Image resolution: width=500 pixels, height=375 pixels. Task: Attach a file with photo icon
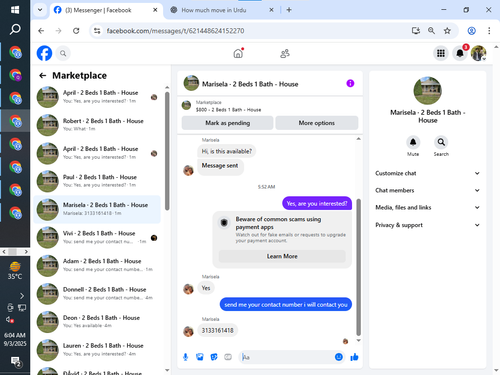pyautogui.click(x=200, y=357)
